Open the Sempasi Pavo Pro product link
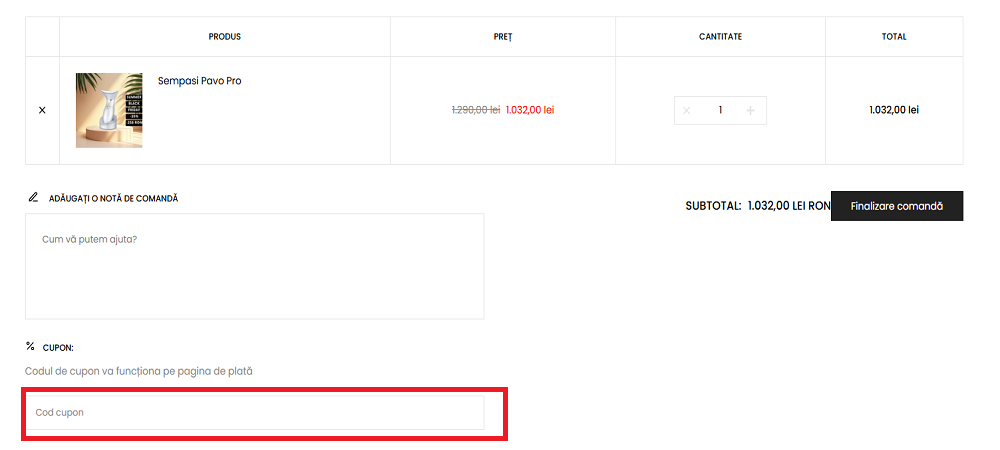1000x450 pixels. coord(199,81)
